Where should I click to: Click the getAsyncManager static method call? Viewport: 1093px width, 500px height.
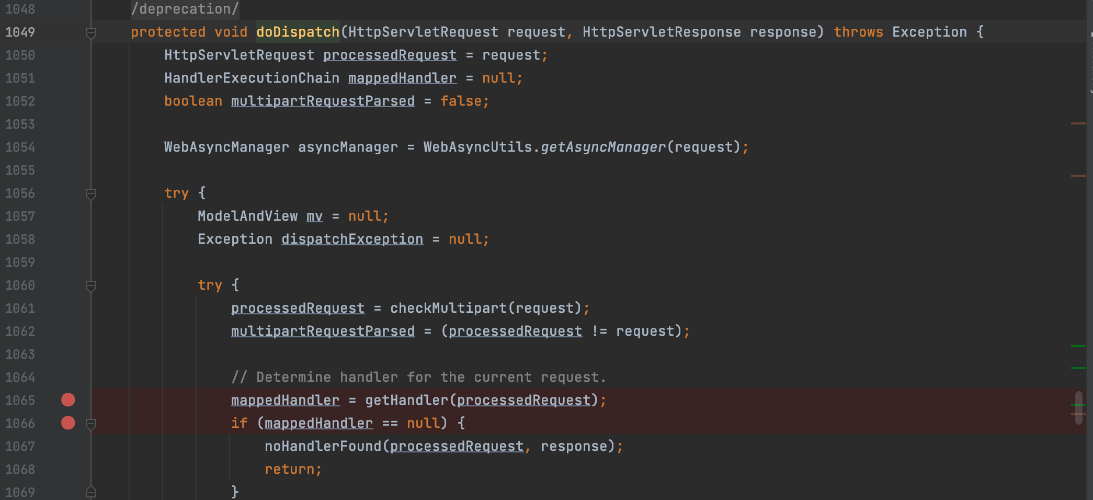click(x=603, y=147)
